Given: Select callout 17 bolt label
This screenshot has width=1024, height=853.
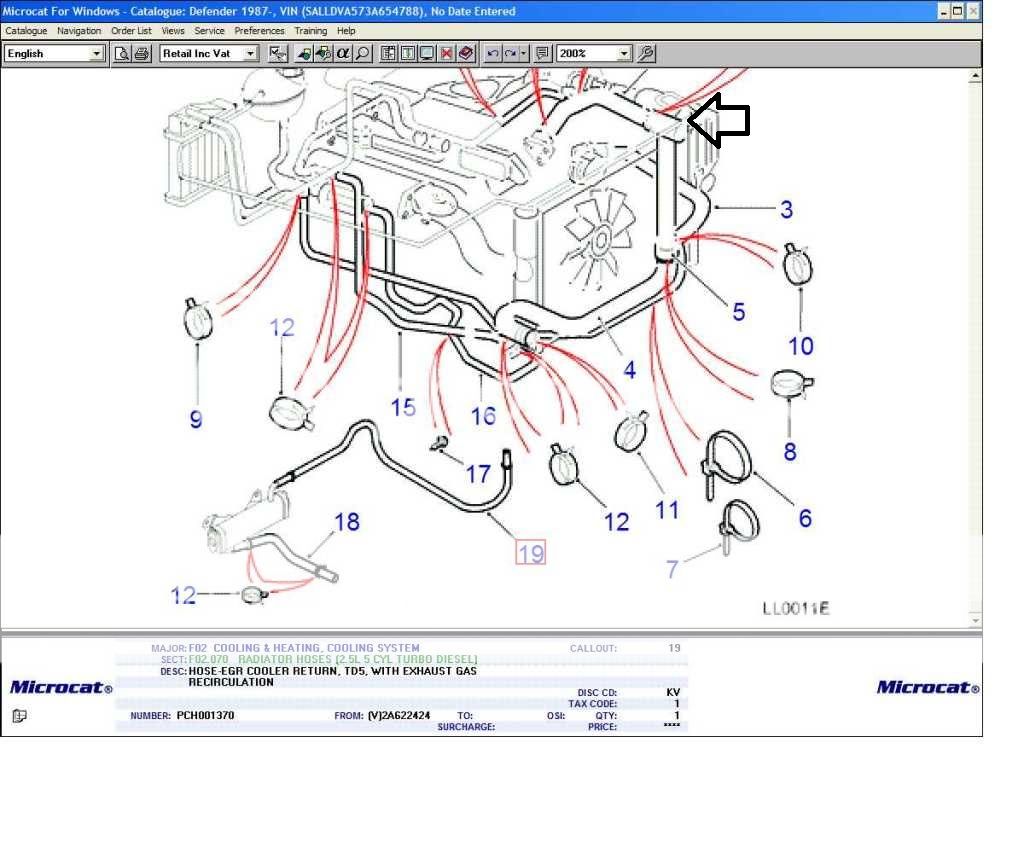Looking at the screenshot, I should point(477,474).
